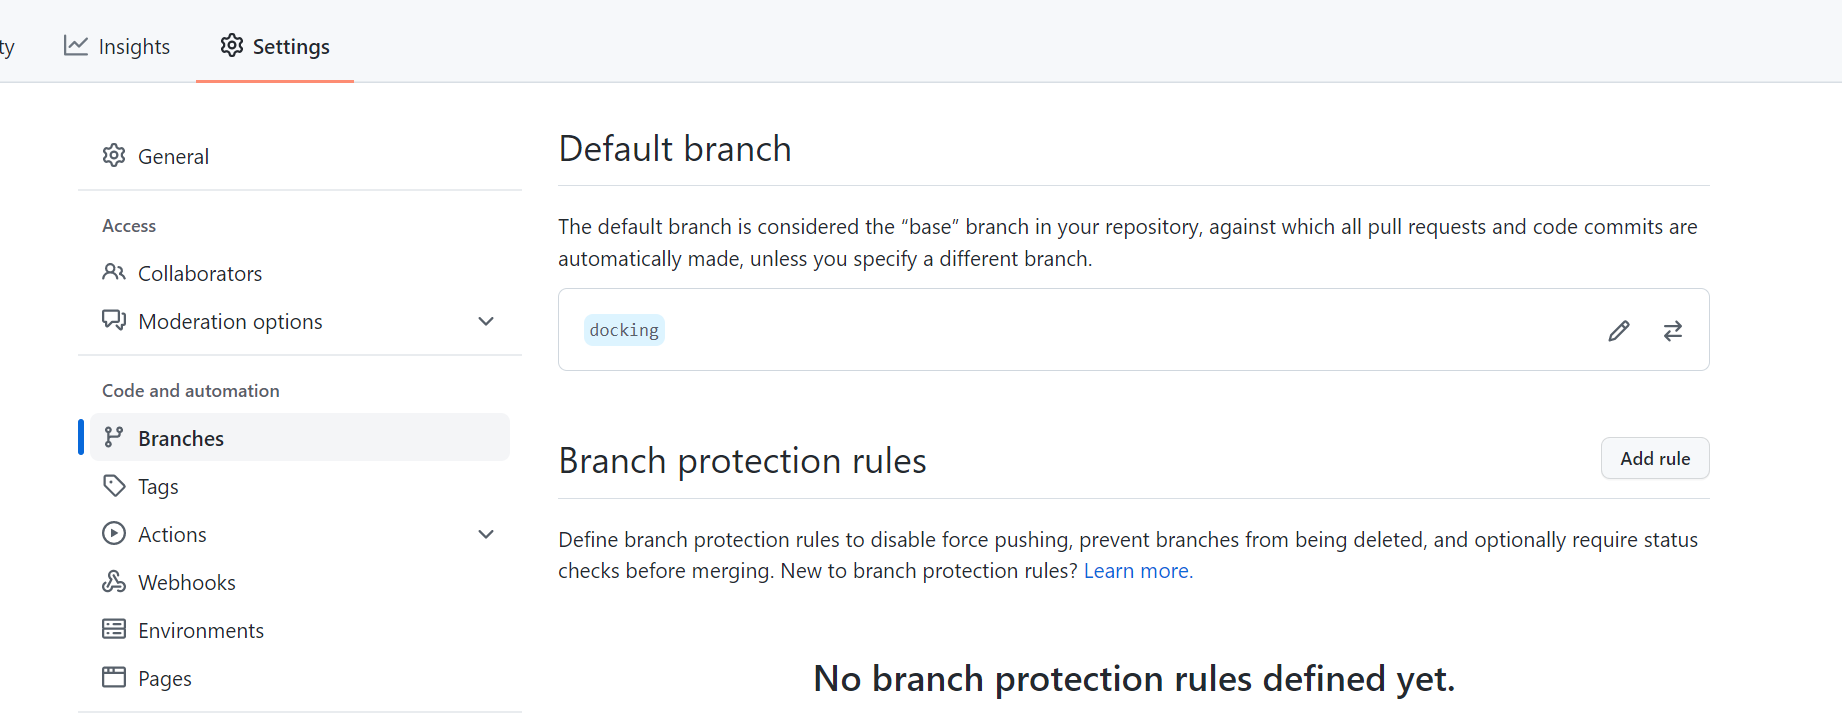The image size is (1842, 723).
Task: Select Branches in settings sidebar
Action: click(x=300, y=437)
